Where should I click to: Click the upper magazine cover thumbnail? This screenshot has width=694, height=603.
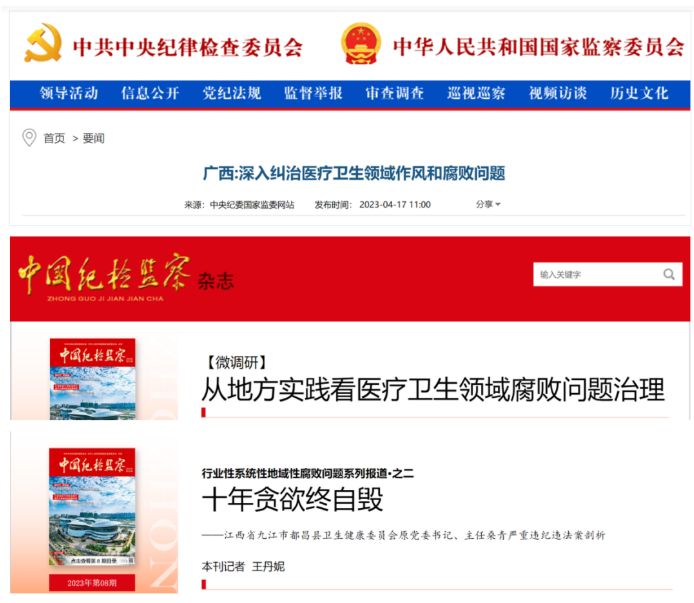(x=93, y=379)
